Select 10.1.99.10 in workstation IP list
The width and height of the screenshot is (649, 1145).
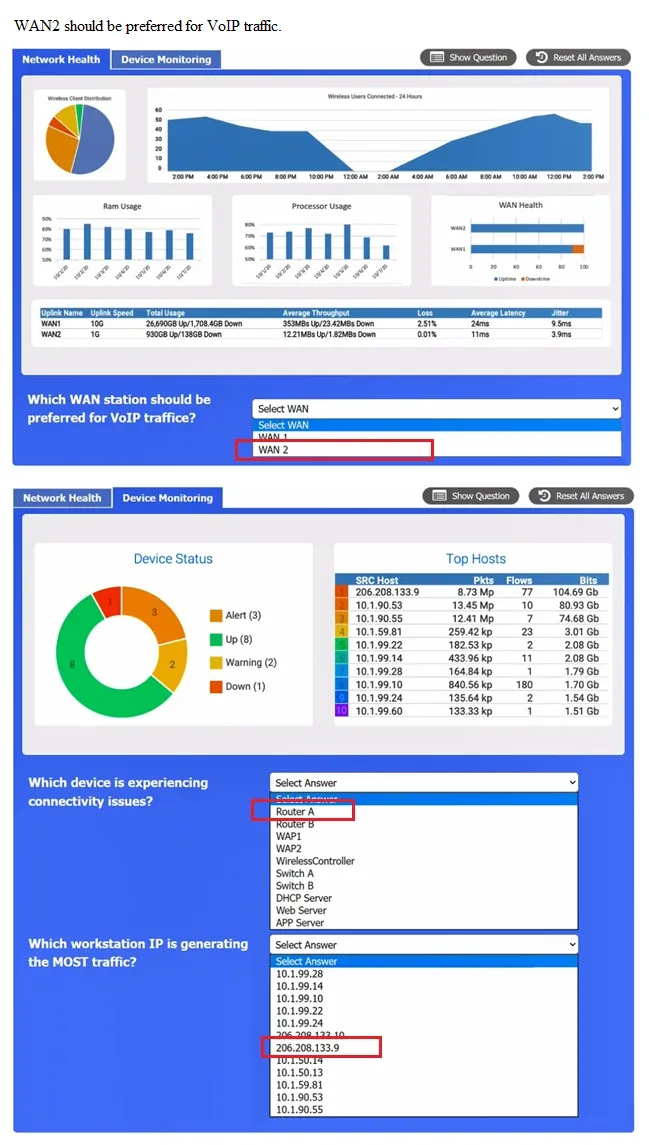(423, 998)
